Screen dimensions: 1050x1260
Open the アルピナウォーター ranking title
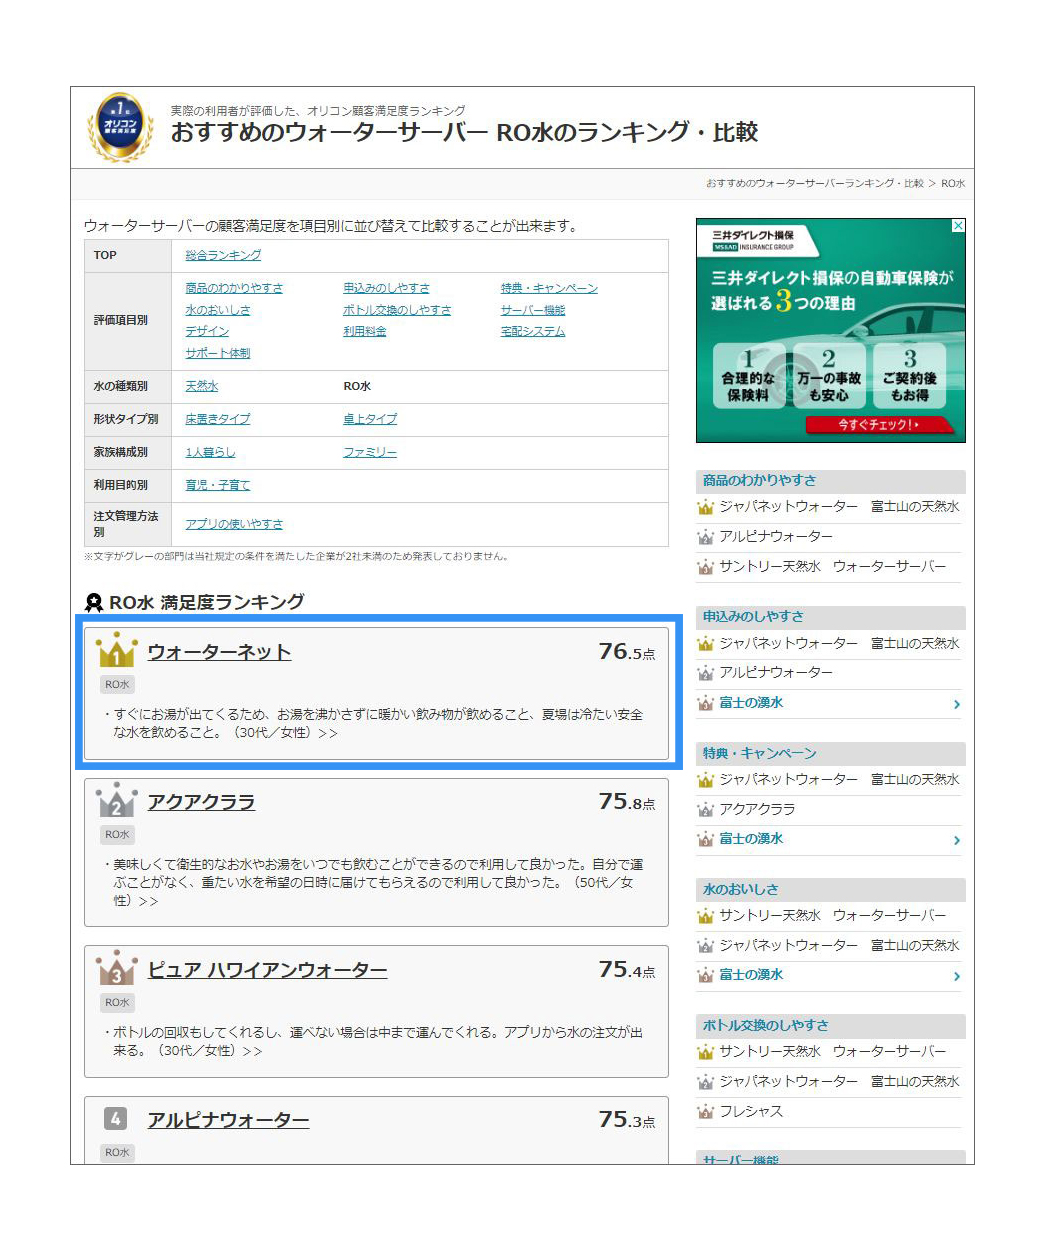click(x=228, y=1120)
